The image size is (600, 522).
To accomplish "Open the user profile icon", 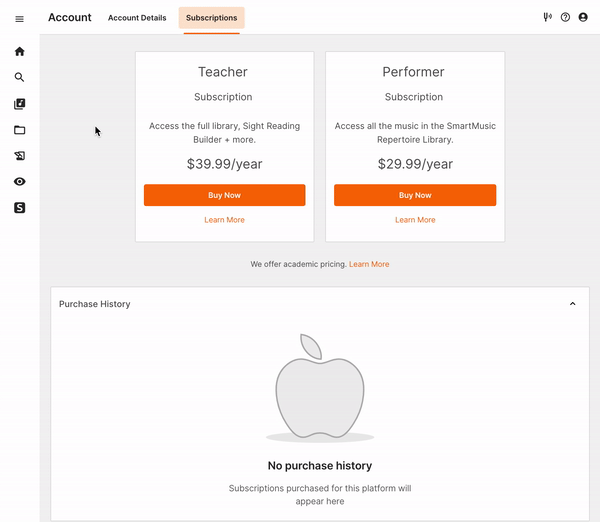I will 583,17.
